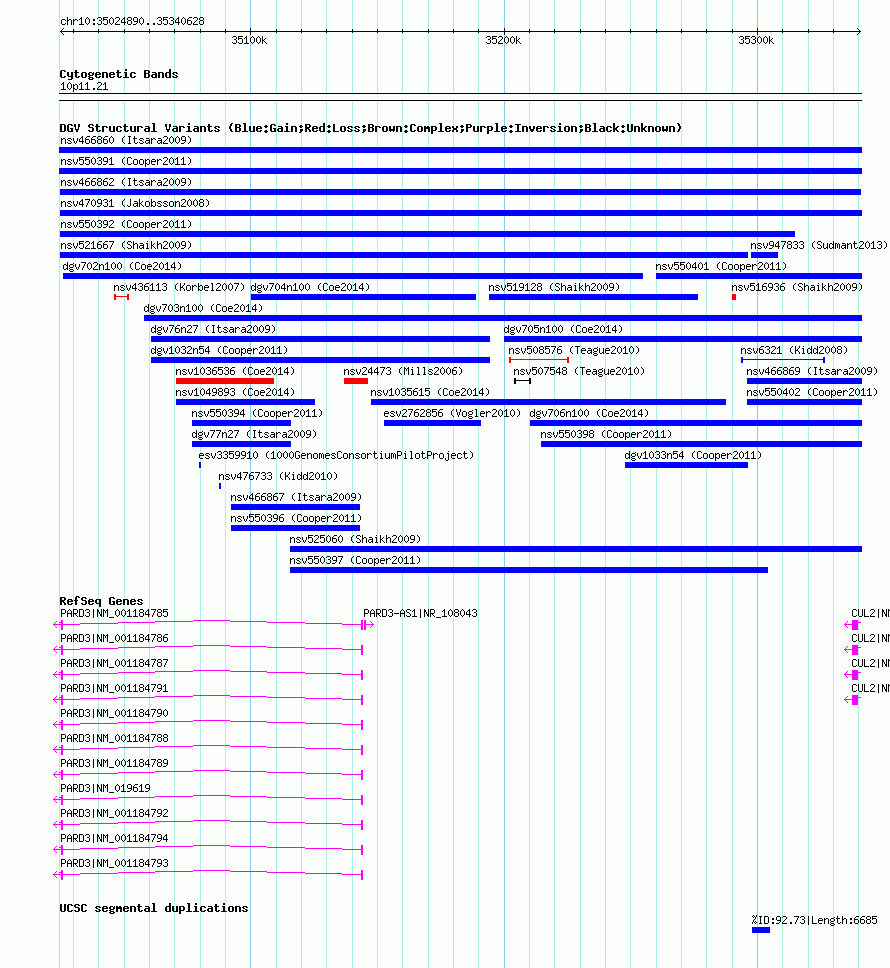Viewport: 890px width, 968px height.
Task: Click the UCSC segmental duplications track heading
Action: pyautogui.click(x=154, y=908)
